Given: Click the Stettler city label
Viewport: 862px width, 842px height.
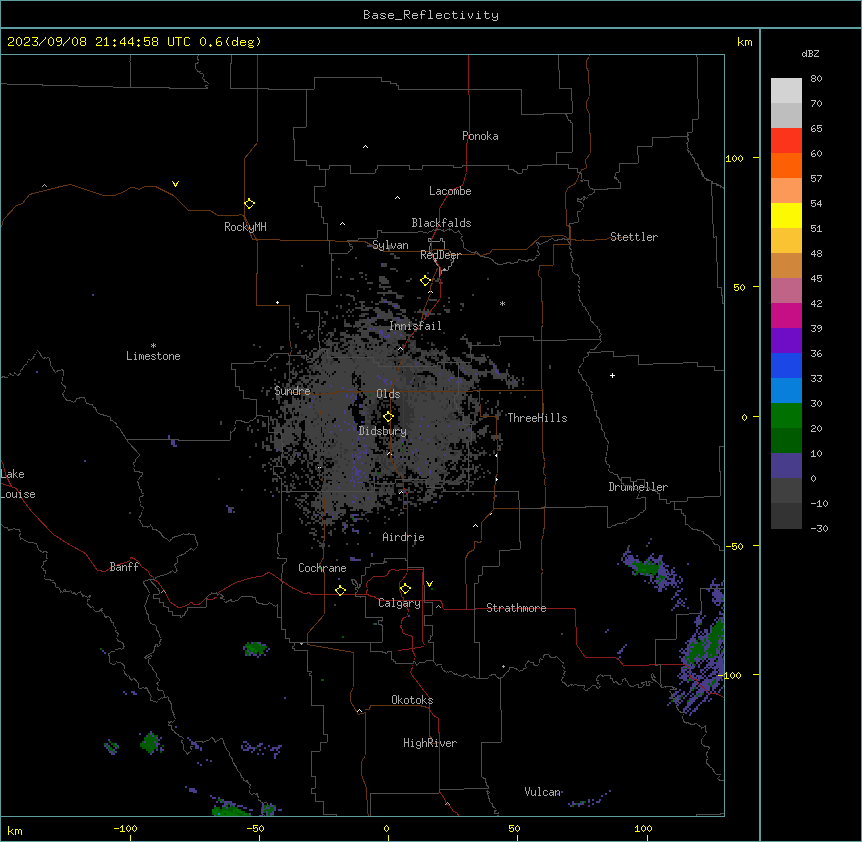Looking at the screenshot, I should (634, 237).
